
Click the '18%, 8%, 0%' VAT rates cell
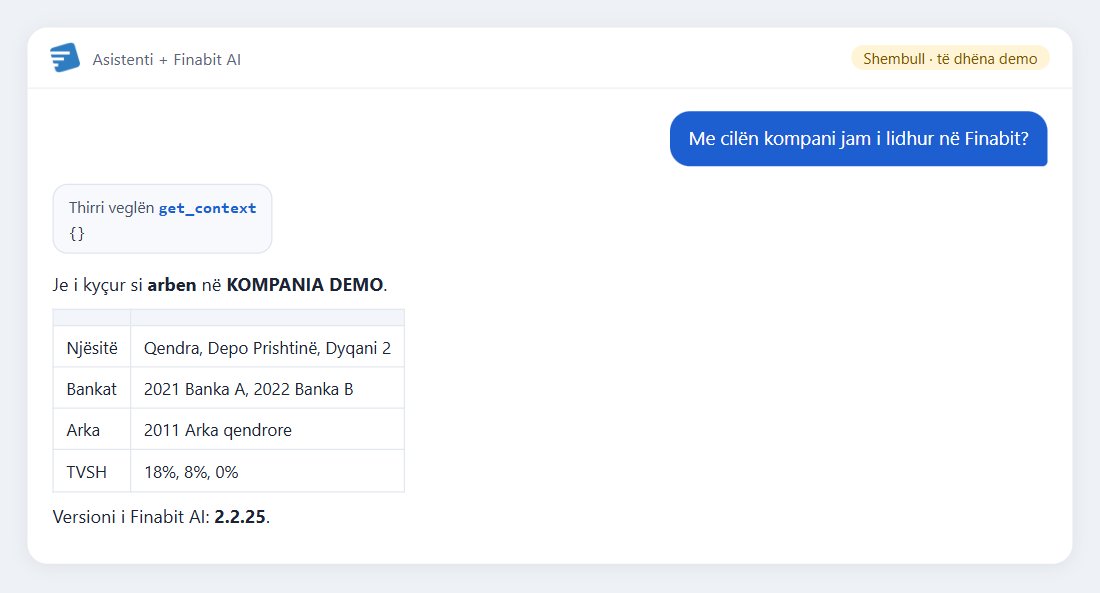[x=267, y=472]
